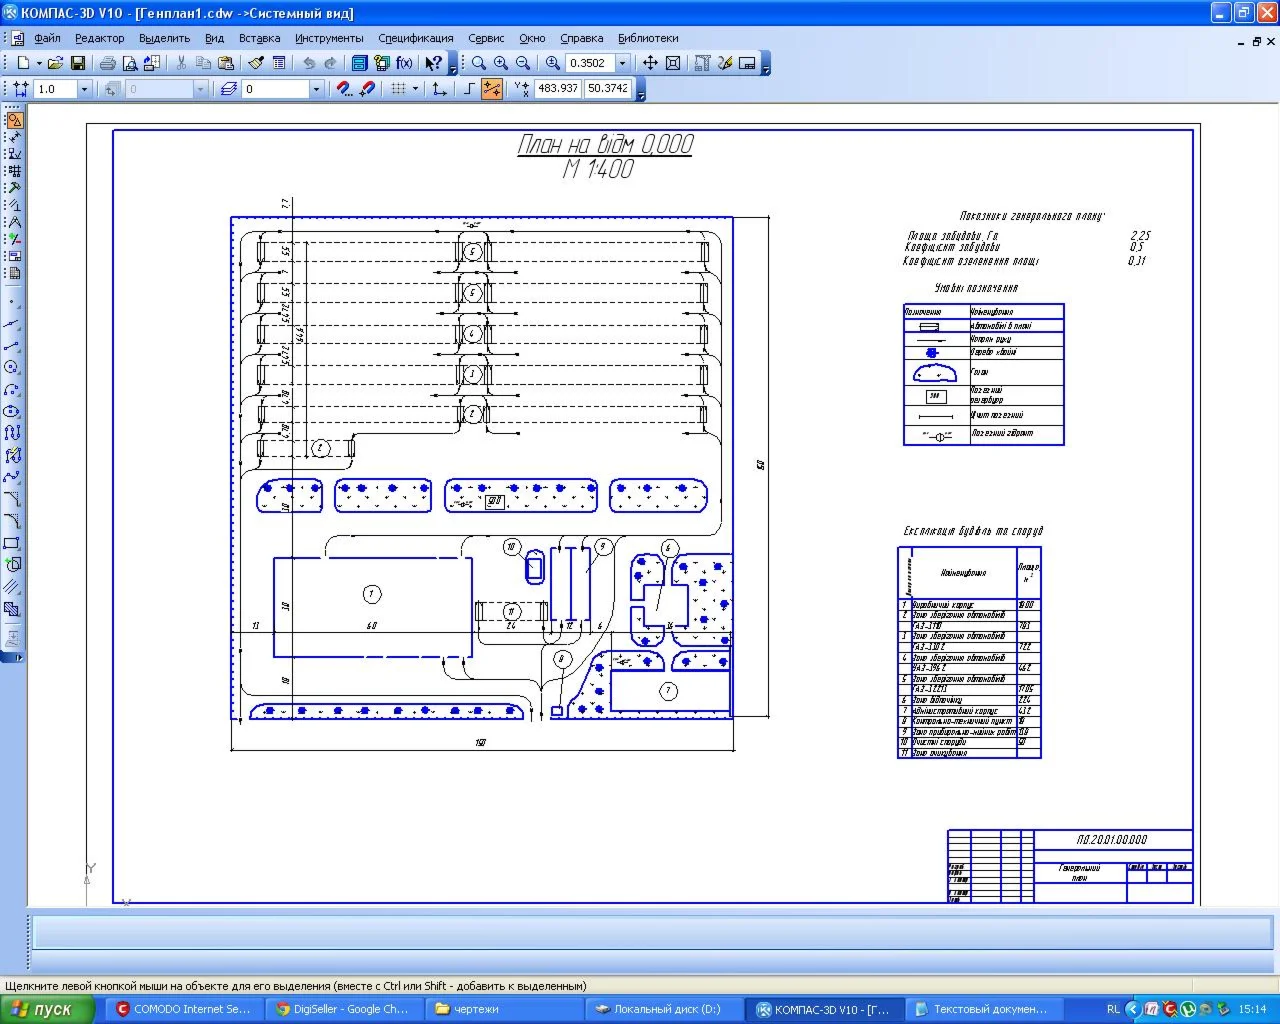The image size is (1280, 1024).
Task: Open the Print preview tool
Action: pyautogui.click(x=129, y=63)
